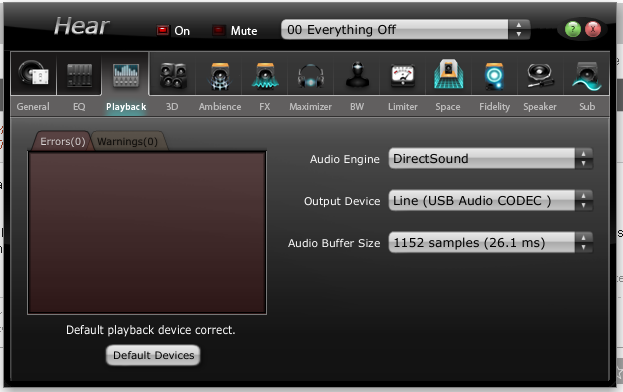
Task: Step the preset selector arrows
Action: pyautogui.click(x=519, y=29)
